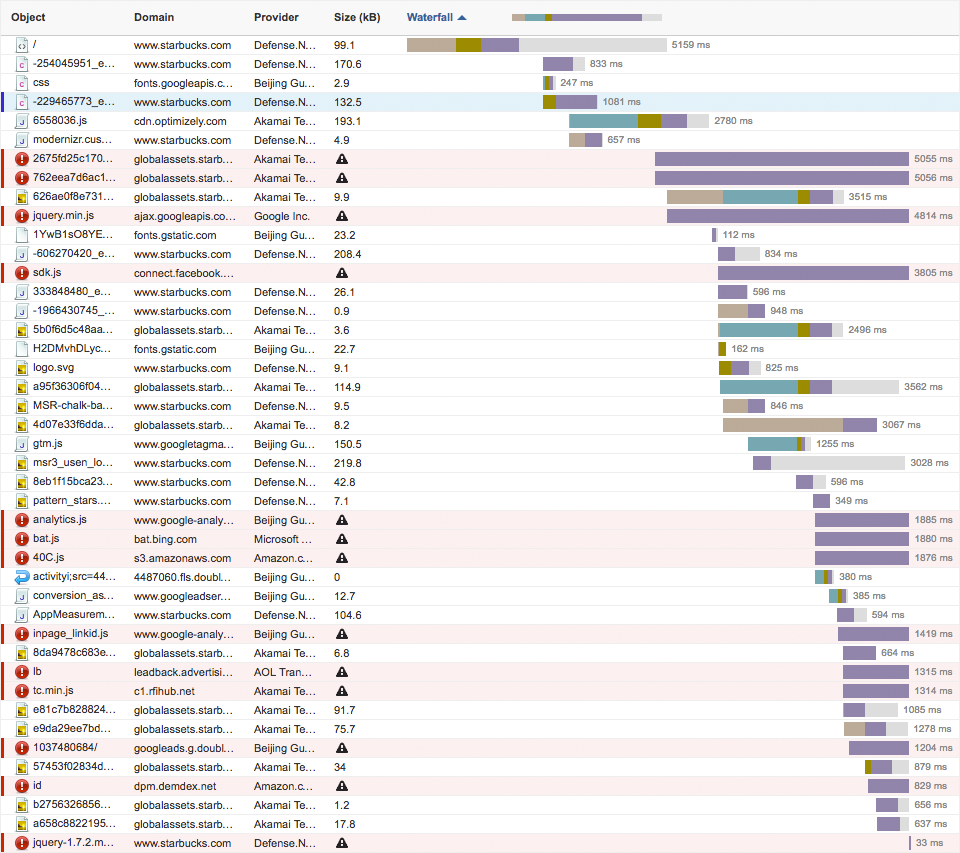Click the 5159 ms waterfall bar for root
This screenshot has height=853, width=960.
[x=536, y=45]
